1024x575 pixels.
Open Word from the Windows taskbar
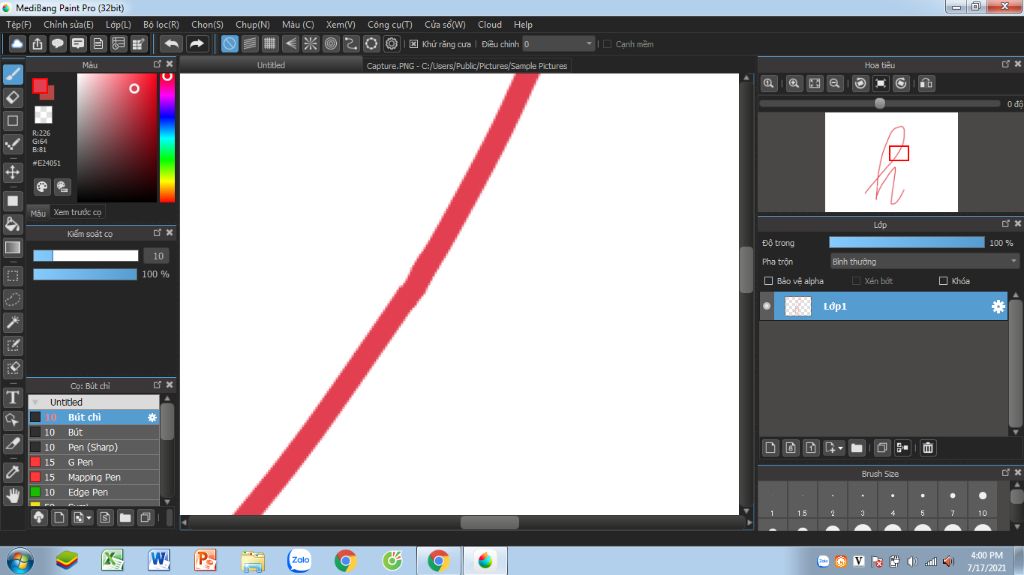(x=159, y=560)
